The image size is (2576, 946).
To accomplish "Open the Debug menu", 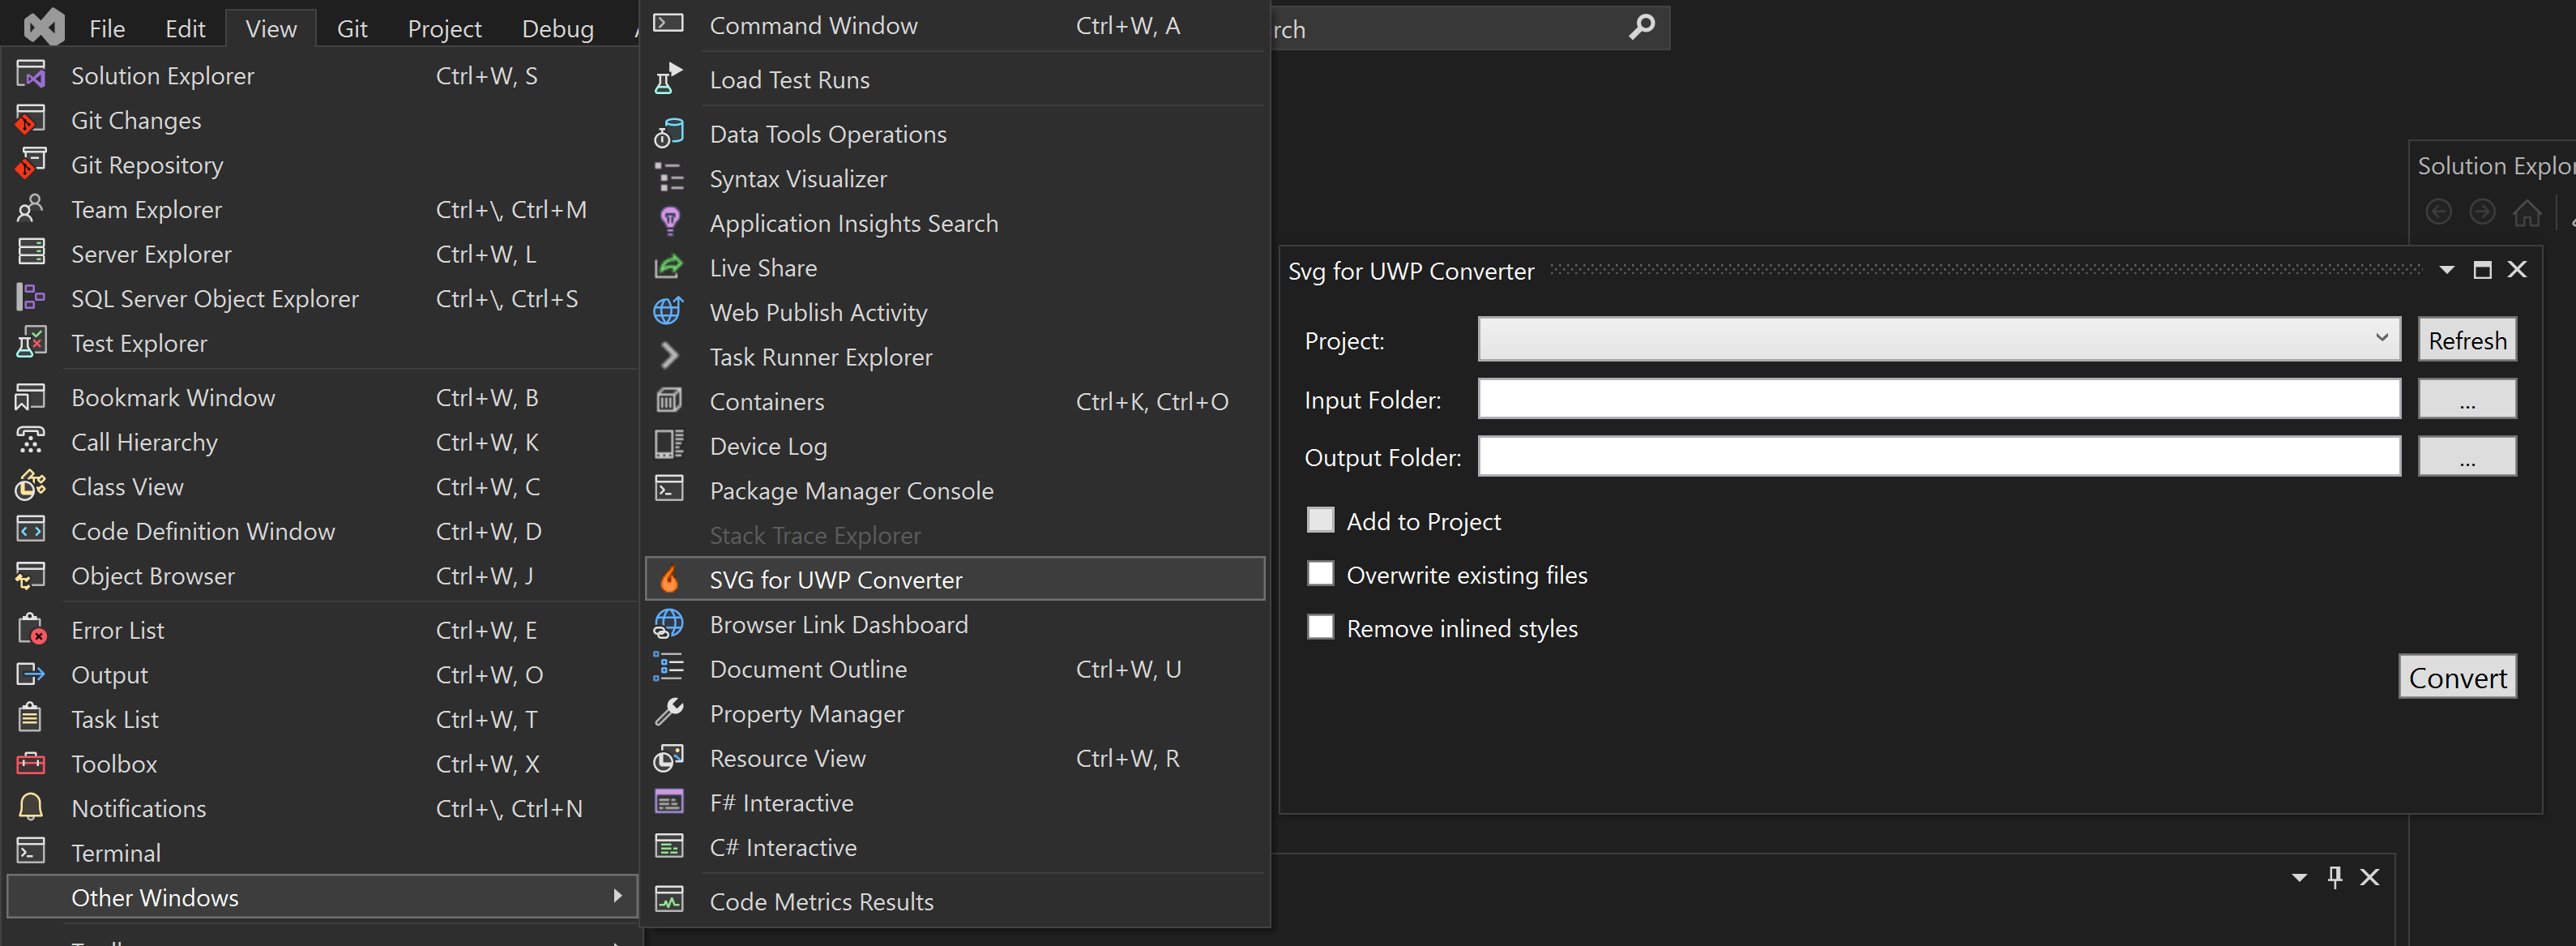I will [x=557, y=29].
